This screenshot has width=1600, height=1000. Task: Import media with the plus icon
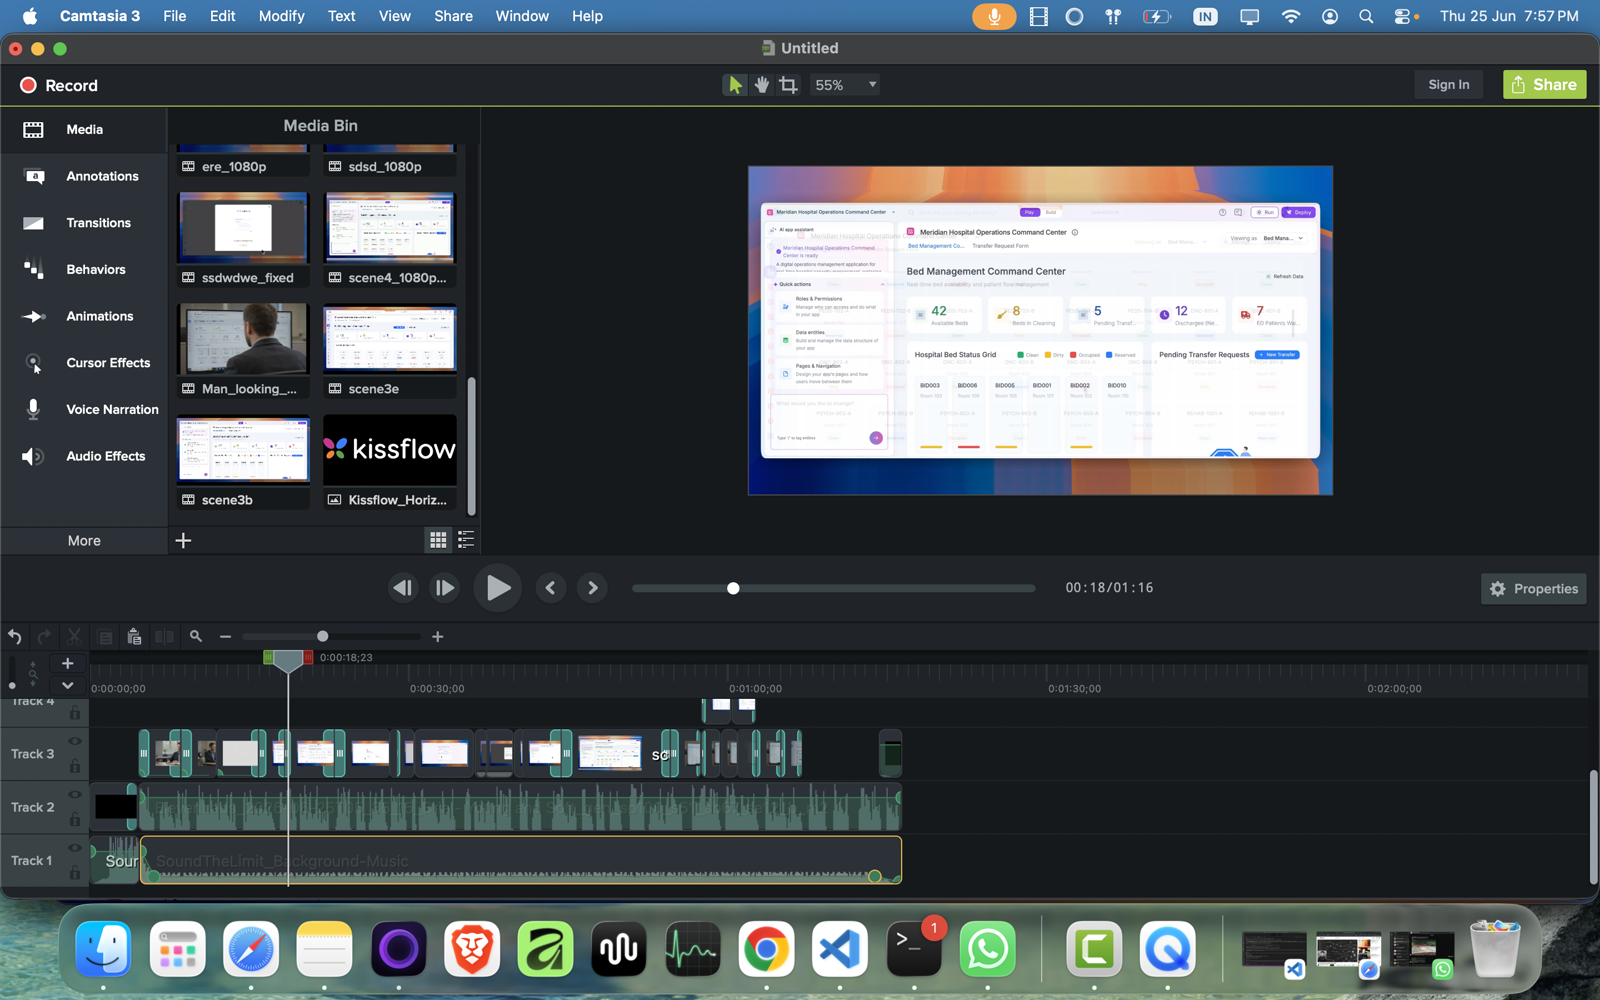tap(183, 541)
